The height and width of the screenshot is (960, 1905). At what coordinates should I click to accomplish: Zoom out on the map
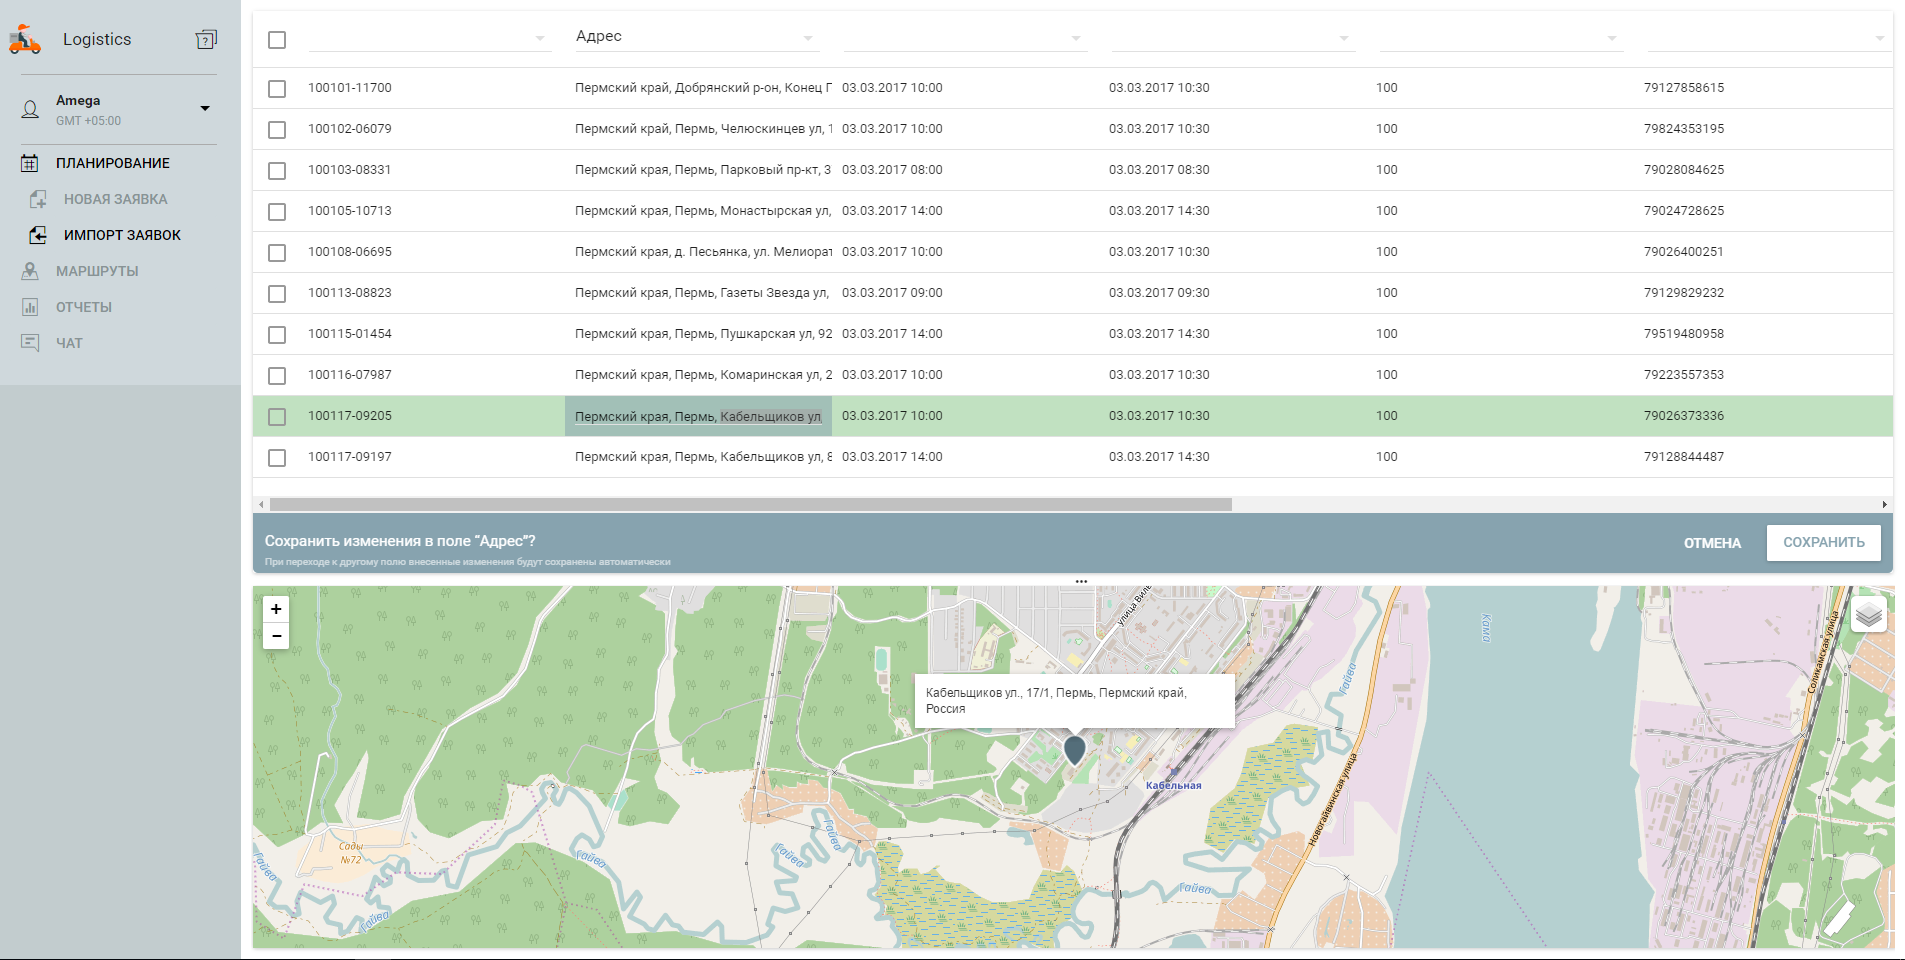click(x=276, y=636)
